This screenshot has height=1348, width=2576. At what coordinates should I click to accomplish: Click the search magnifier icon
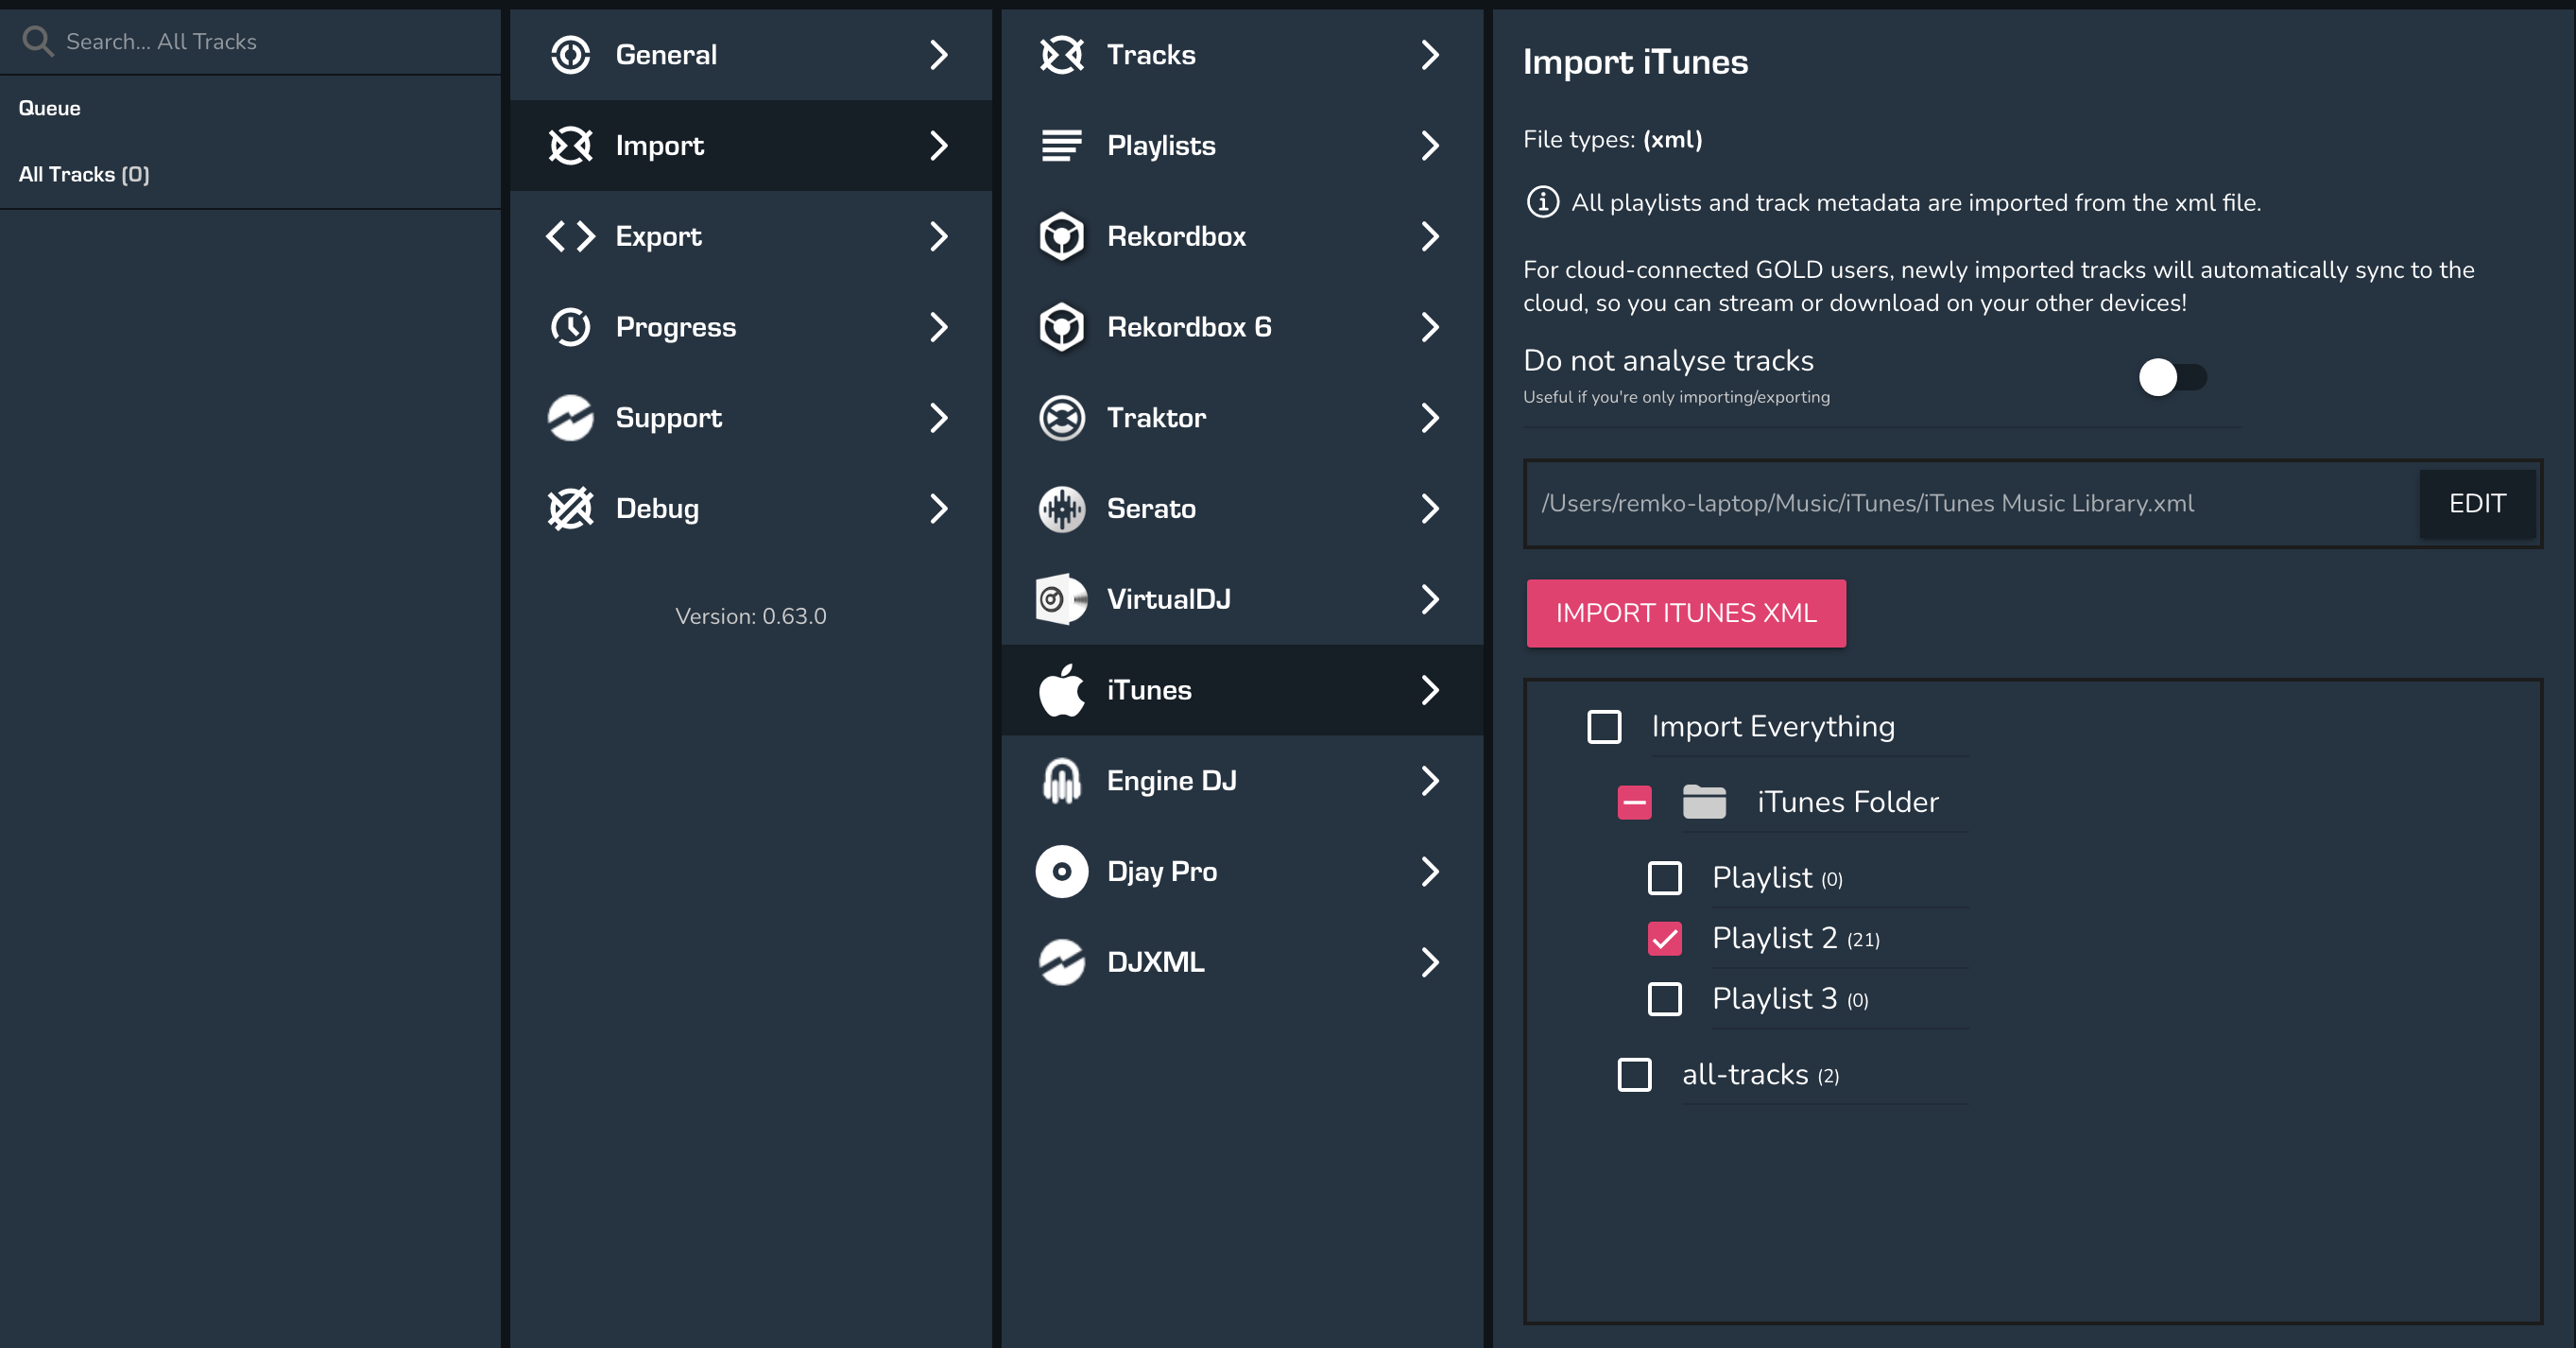click(38, 41)
